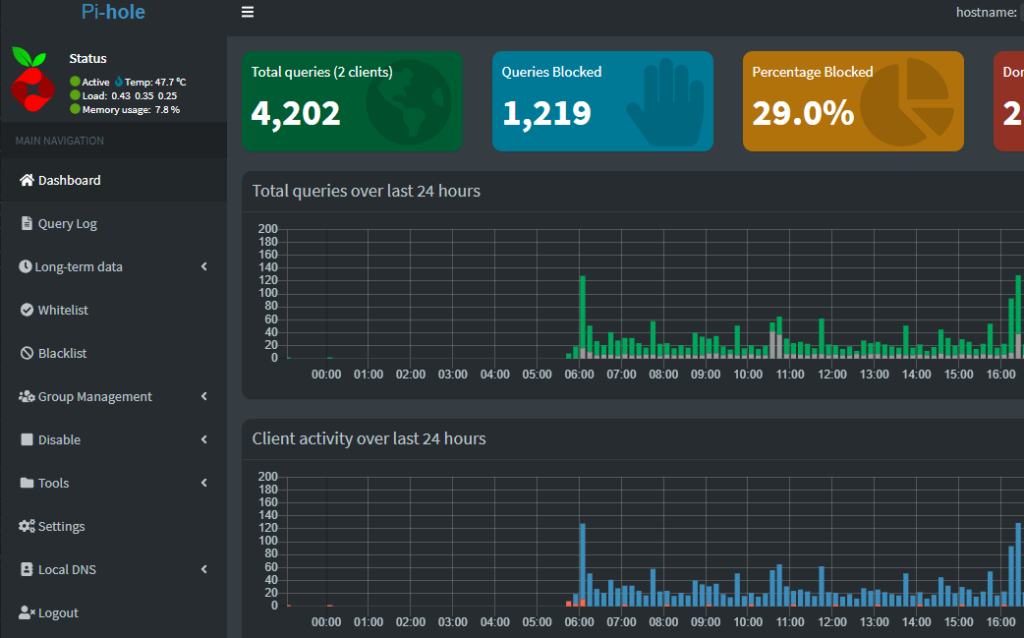Click the Pi-hole title link
Viewport: 1024px width, 638px height.
(113, 13)
